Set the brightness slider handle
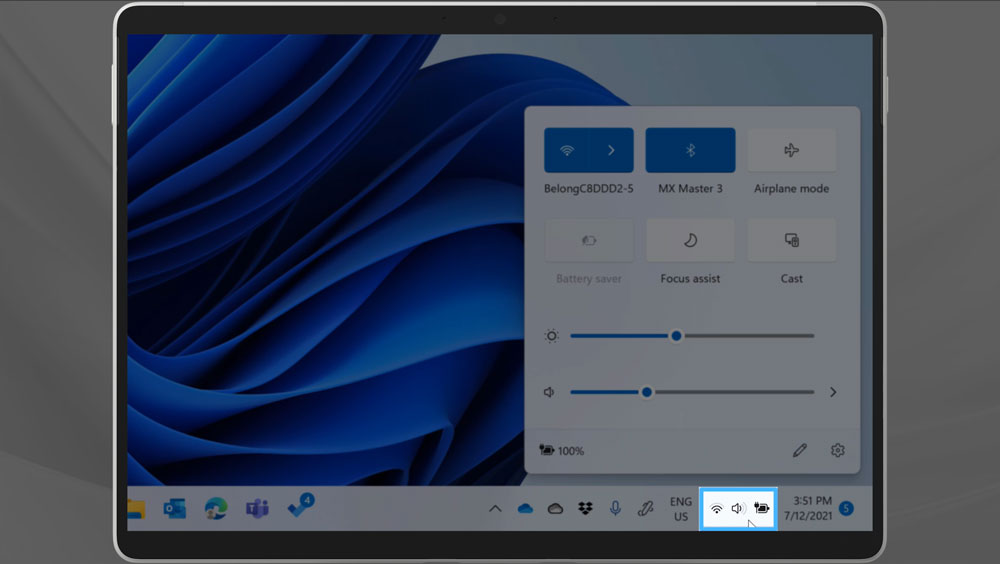Screen dimensions: 1000x564 tap(676, 336)
